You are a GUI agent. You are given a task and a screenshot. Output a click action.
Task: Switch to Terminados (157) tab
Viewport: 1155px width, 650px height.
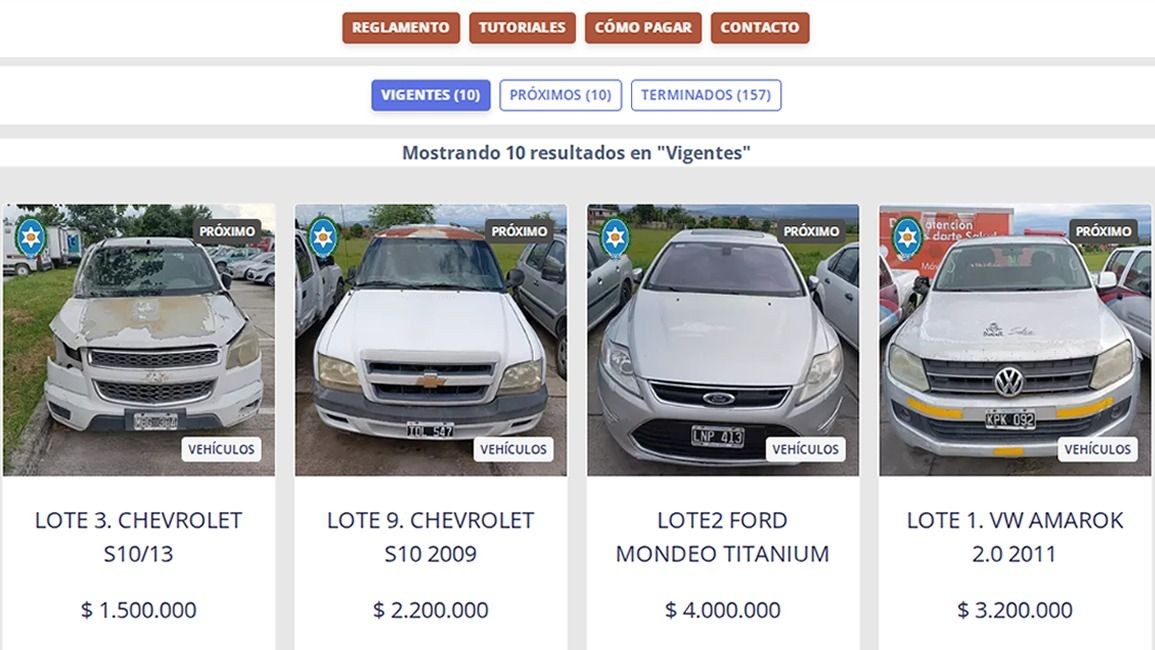point(706,95)
